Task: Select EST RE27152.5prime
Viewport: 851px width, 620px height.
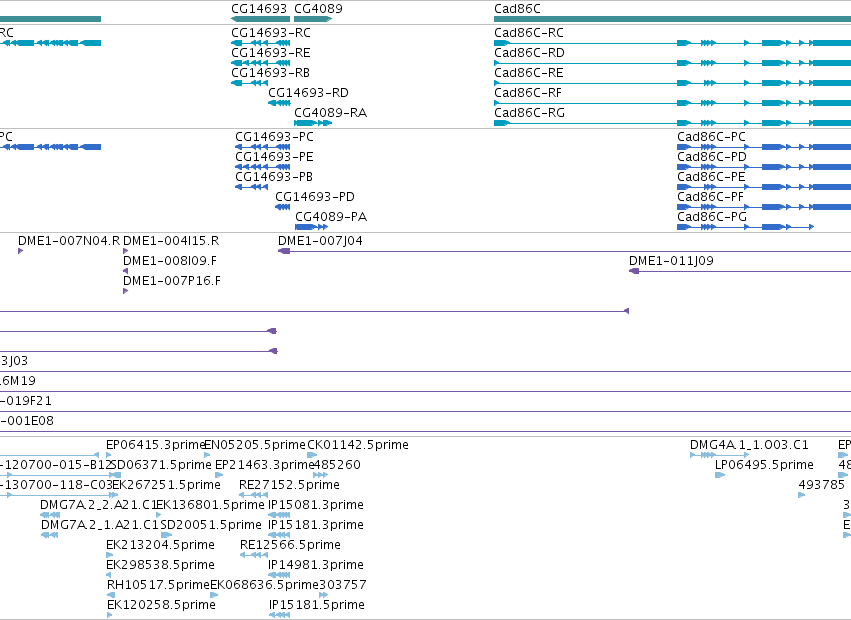Action: [x=289, y=485]
